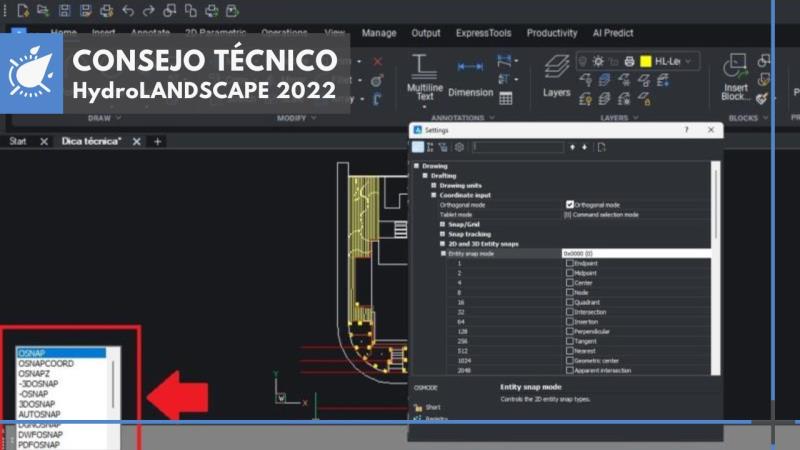Select the Dimension tool
This screenshot has height=450, width=800.
pos(470,78)
